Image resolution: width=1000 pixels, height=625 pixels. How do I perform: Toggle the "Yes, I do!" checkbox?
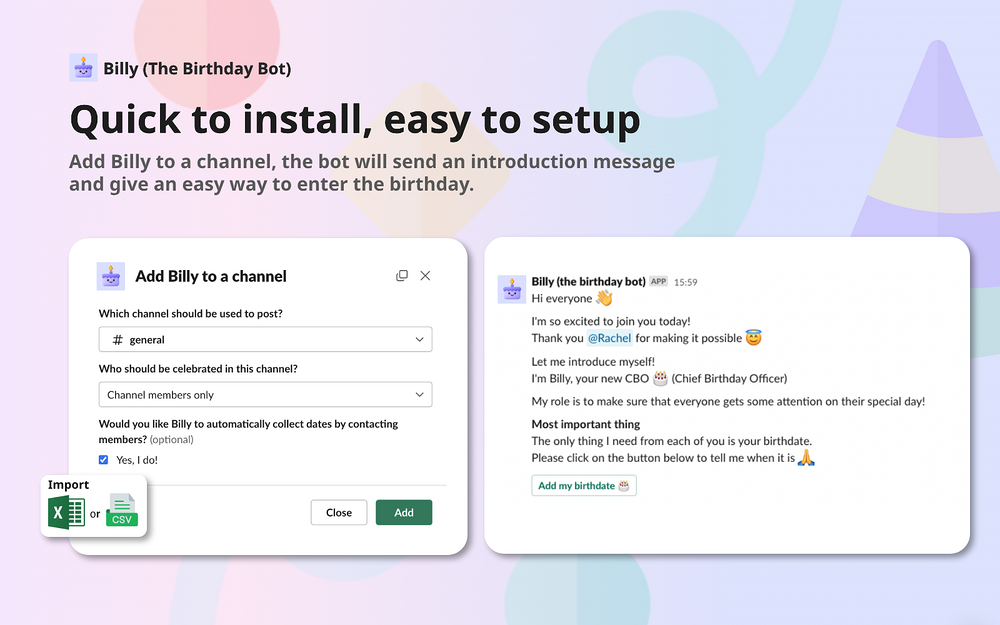[x=103, y=460]
